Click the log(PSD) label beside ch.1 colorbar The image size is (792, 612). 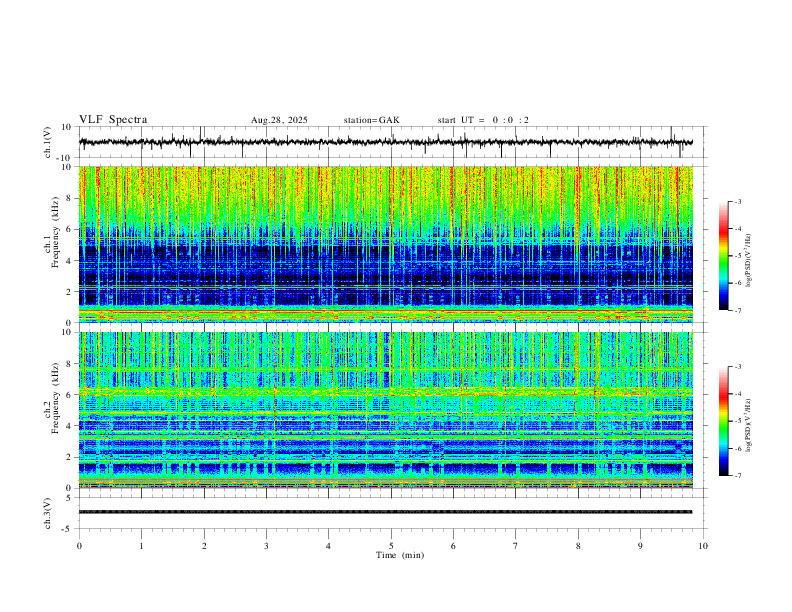pyautogui.click(x=749, y=260)
